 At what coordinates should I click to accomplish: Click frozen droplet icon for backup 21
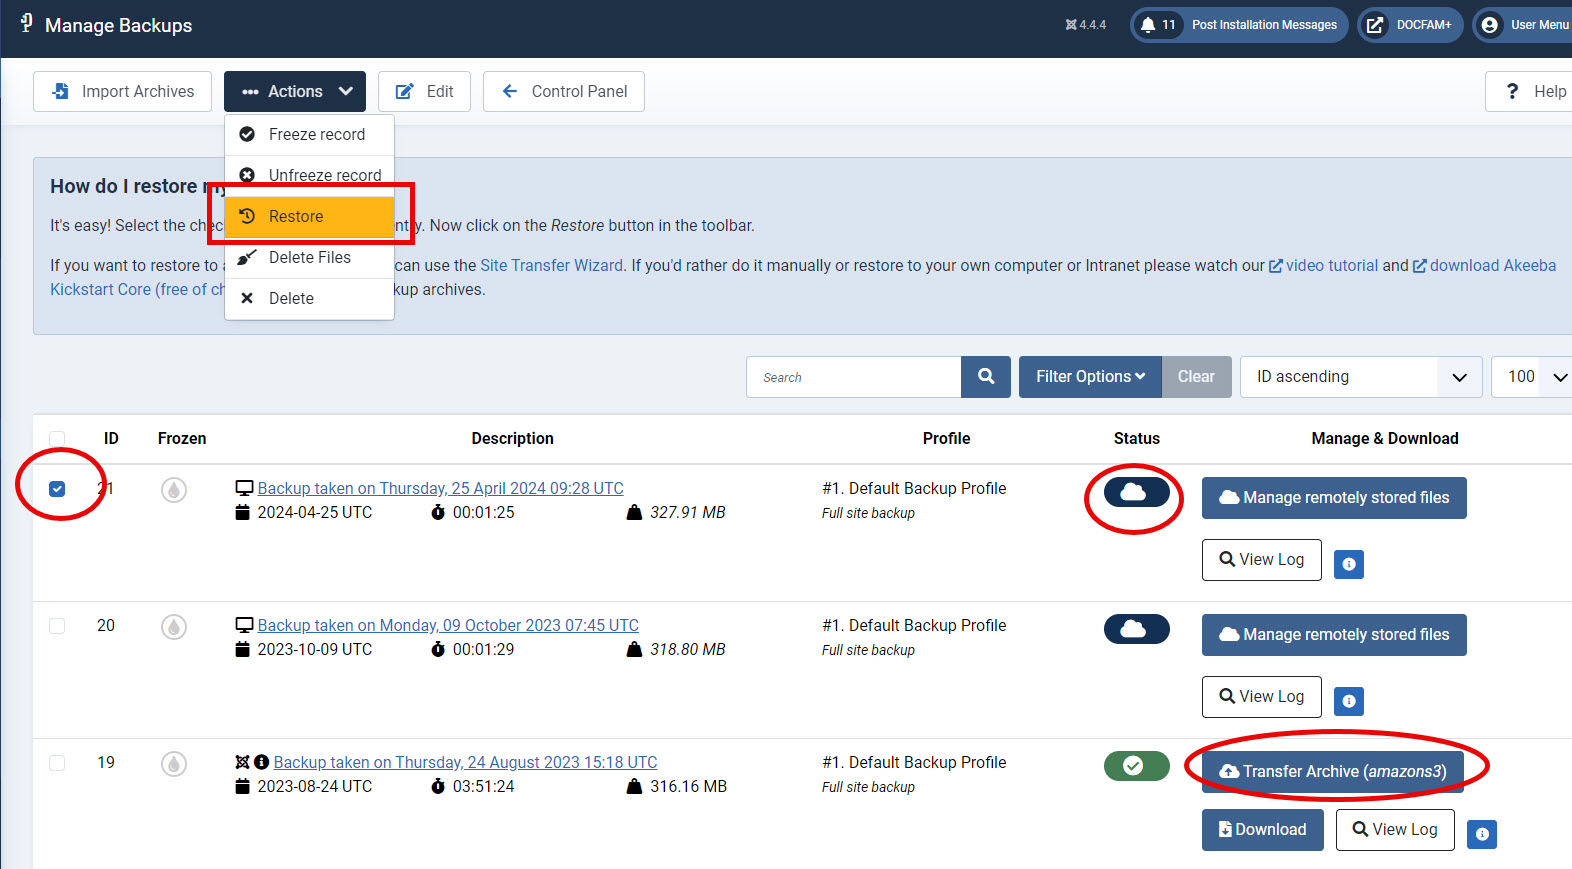click(x=174, y=490)
